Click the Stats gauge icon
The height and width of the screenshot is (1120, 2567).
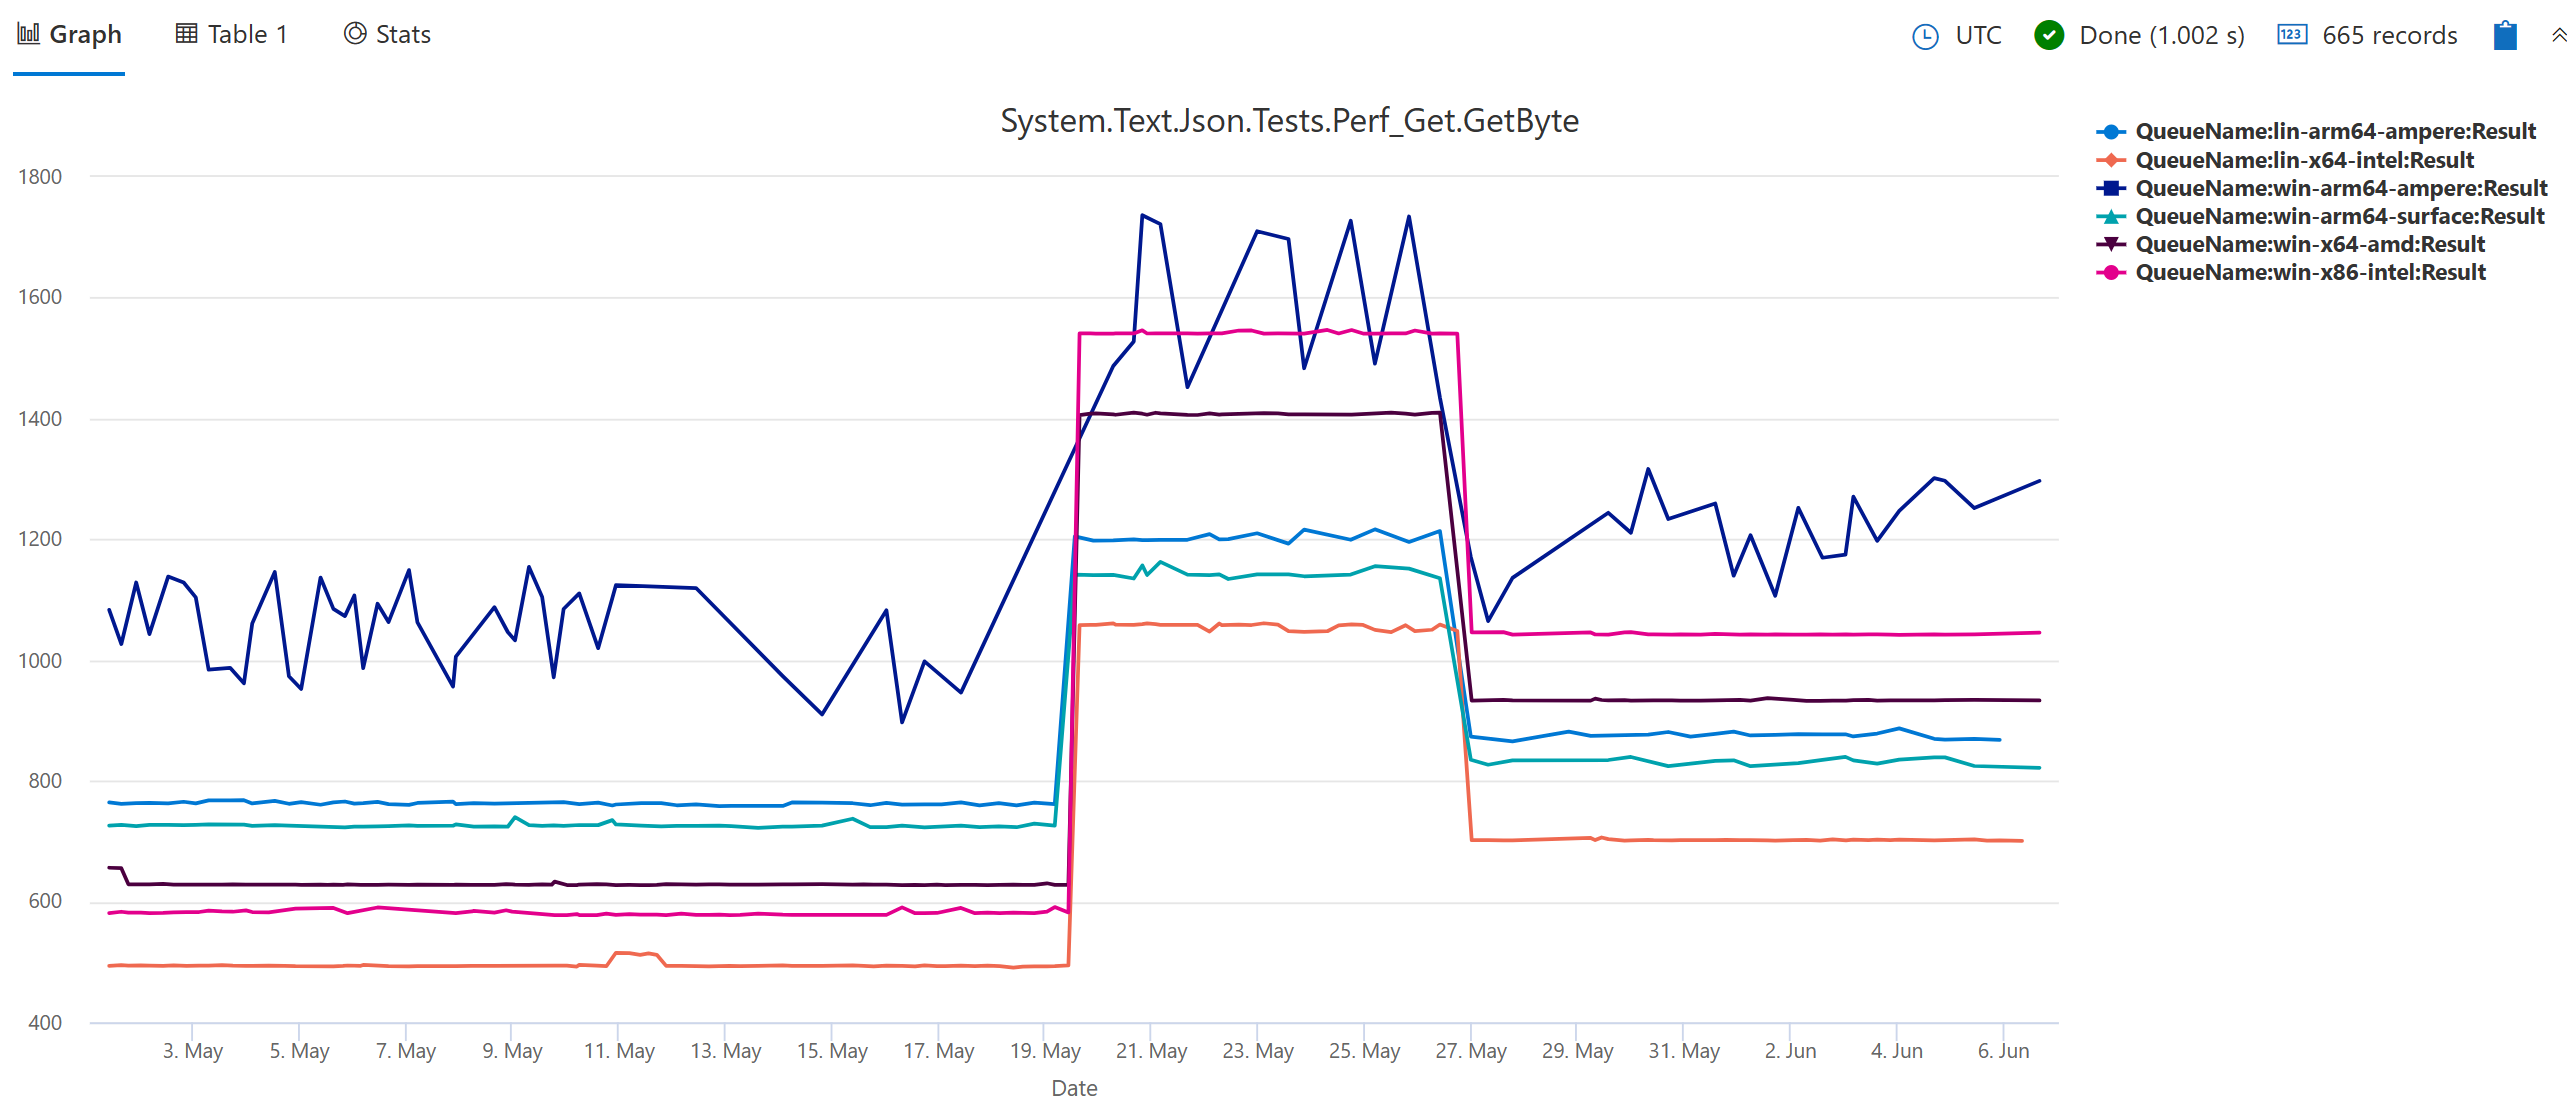click(x=354, y=33)
